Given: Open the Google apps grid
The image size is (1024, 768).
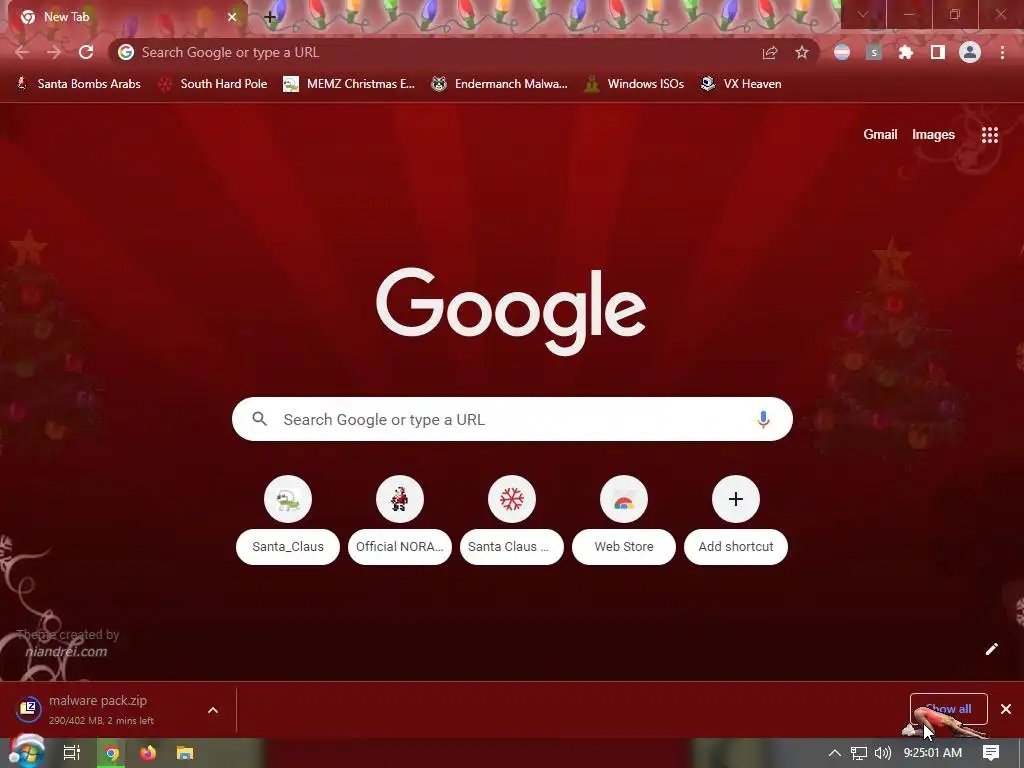Looking at the screenshot, I should coord(990,135).
